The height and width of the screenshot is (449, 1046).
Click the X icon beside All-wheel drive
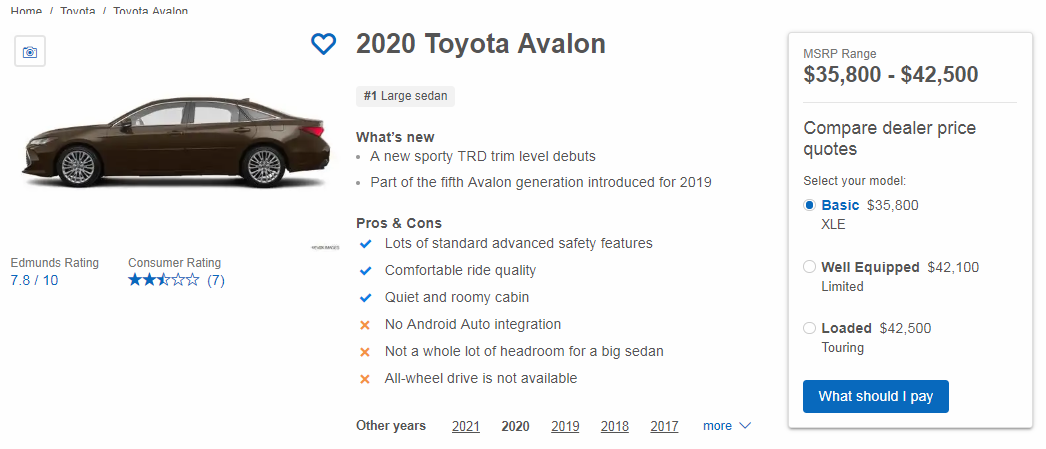coord(365,379)
